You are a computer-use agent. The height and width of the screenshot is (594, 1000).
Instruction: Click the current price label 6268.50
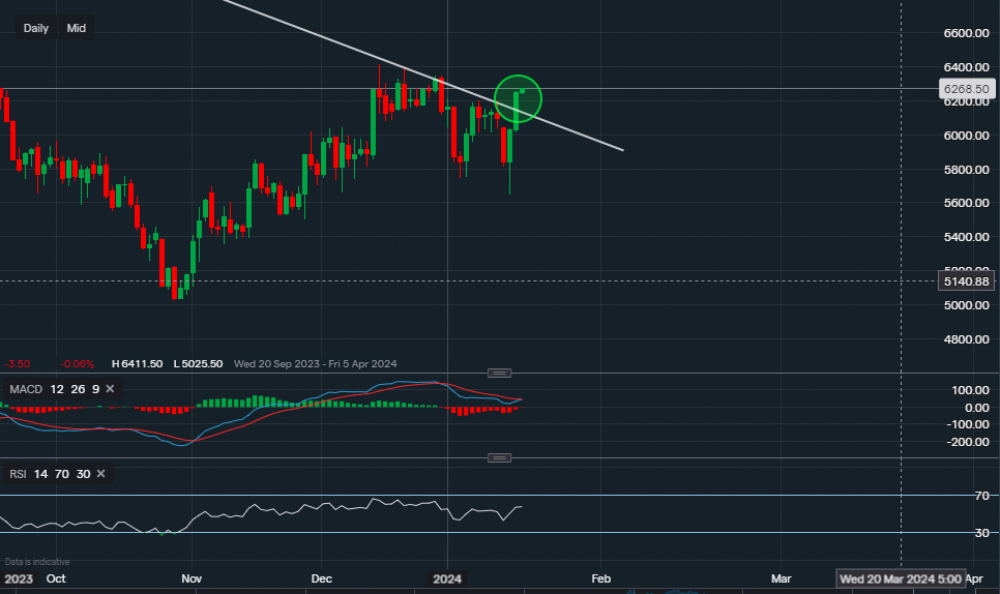click(967, 89)
